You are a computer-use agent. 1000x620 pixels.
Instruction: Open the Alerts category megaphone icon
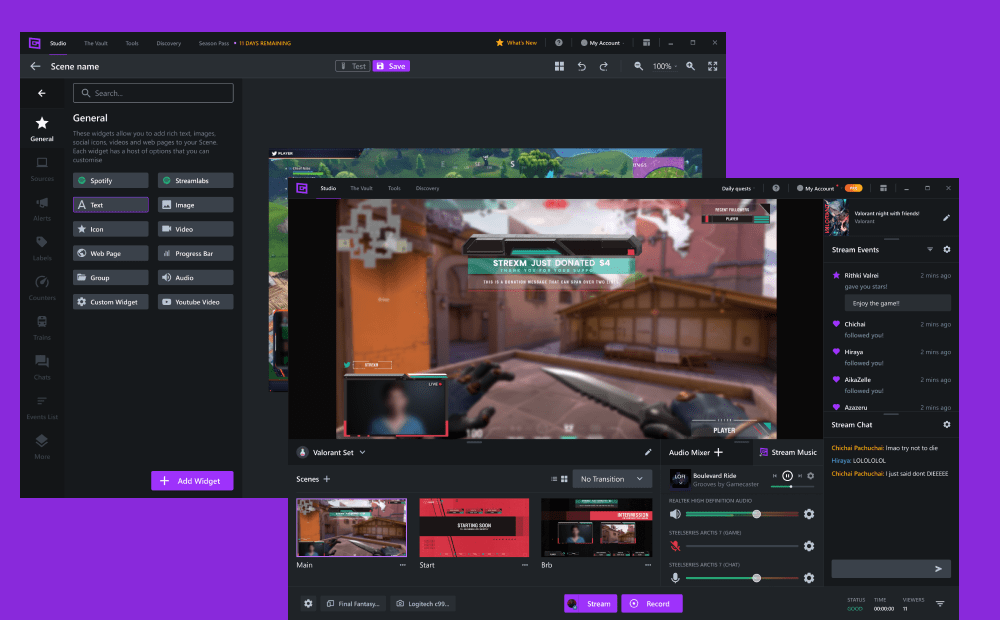click(42, 203)
